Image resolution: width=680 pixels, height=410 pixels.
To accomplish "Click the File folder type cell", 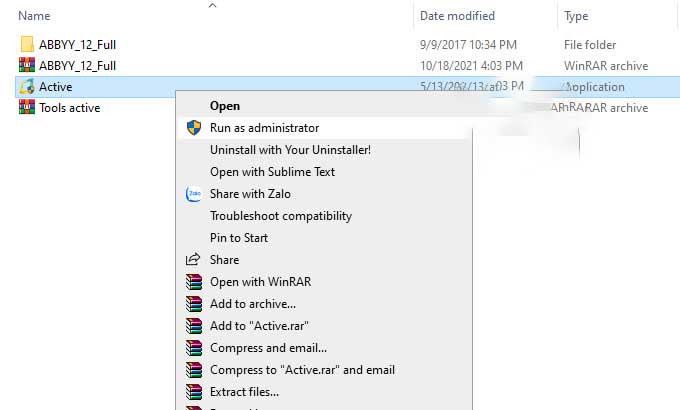I will click(590, 45).
